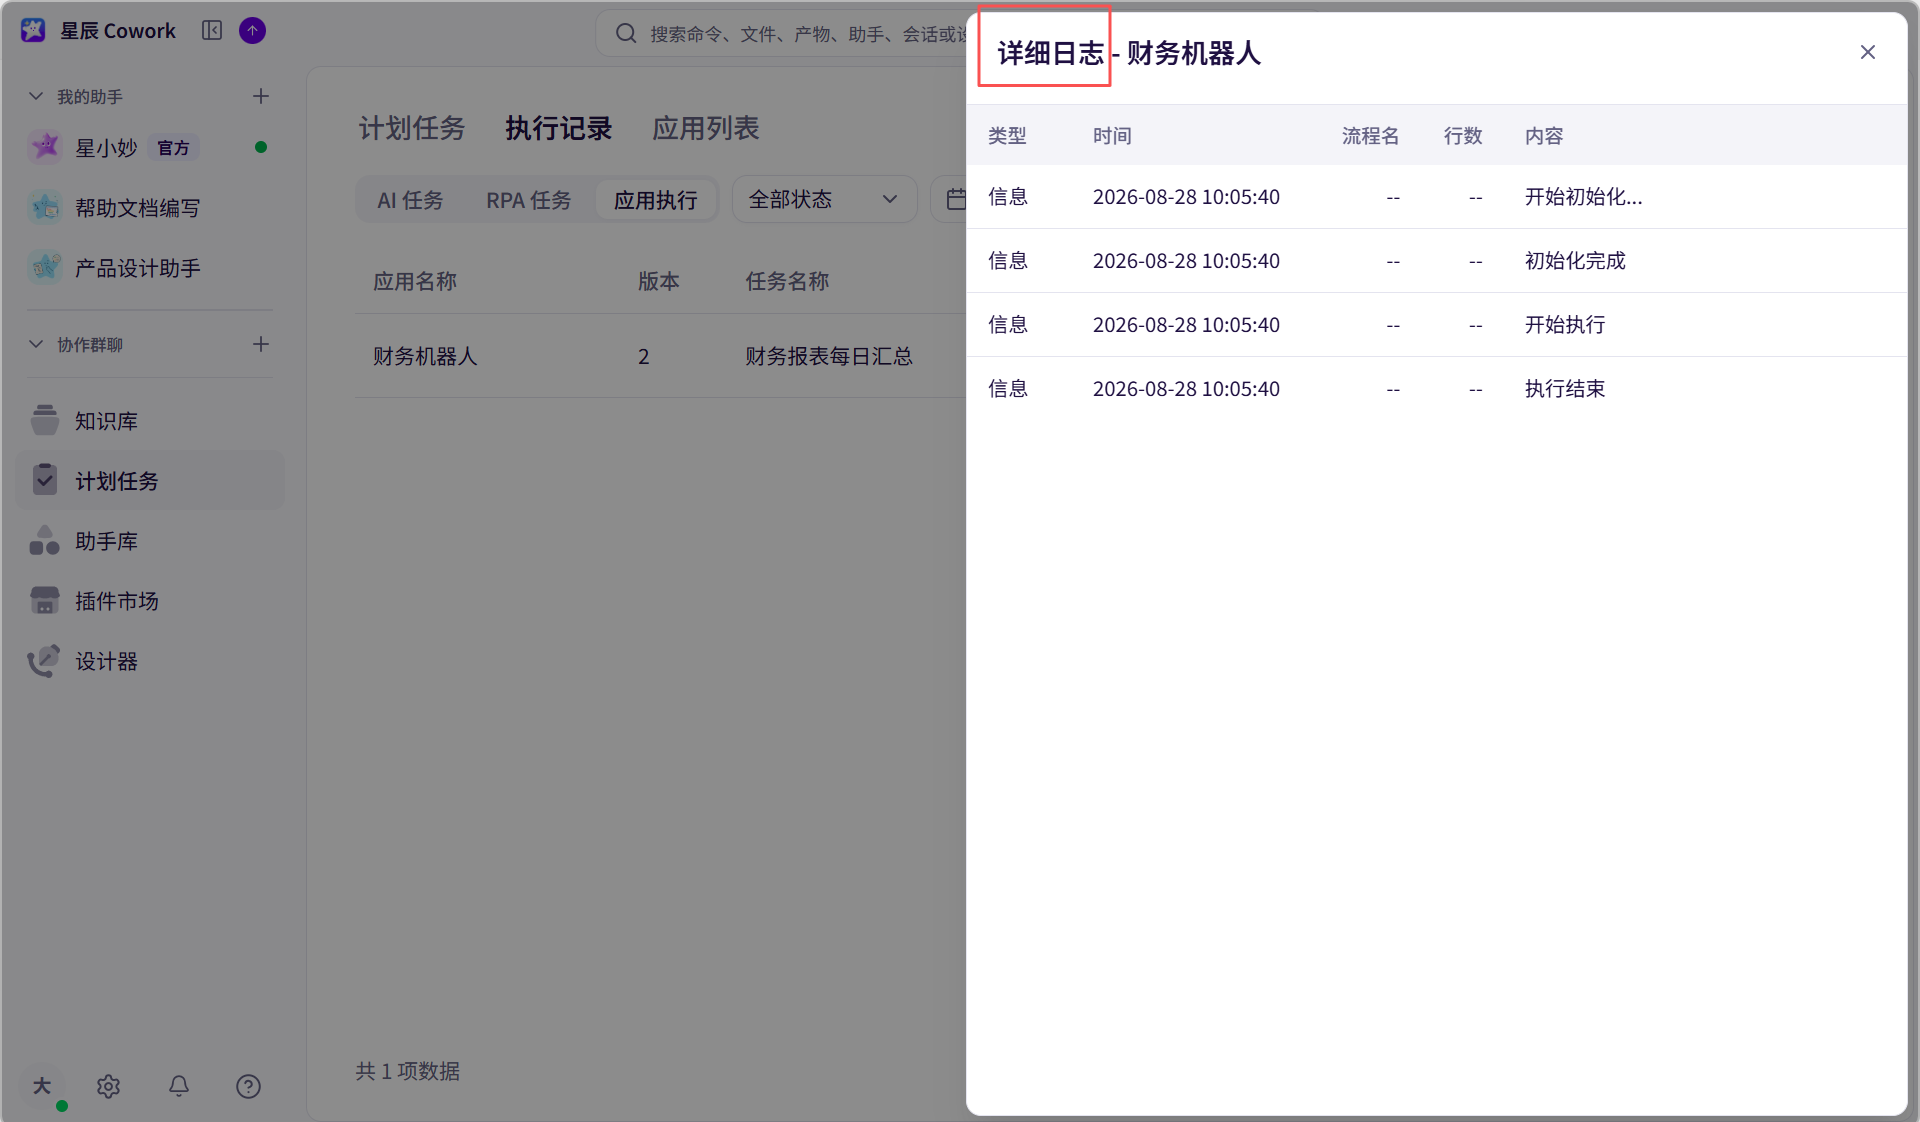Open settings via the gear icon
The height and width of the screenshot is (1122, 1920).
click(108, 1086)
